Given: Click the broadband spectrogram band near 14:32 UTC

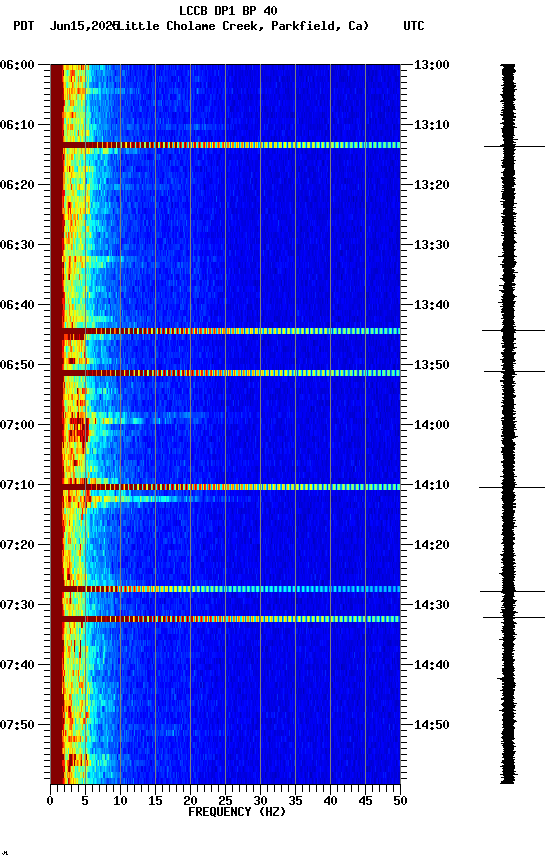Looking at the screenshot, I should (x=225, y=619).
